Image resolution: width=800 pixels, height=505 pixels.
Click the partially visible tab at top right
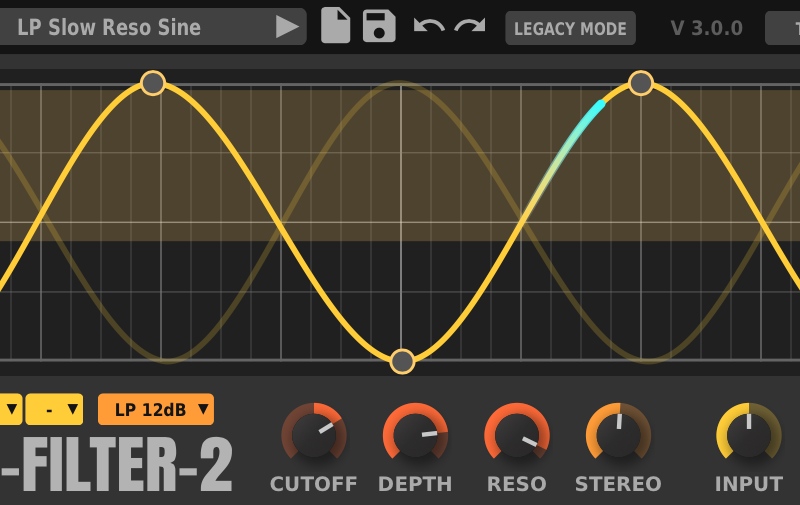pyautogui.click(x=783, y=28)
